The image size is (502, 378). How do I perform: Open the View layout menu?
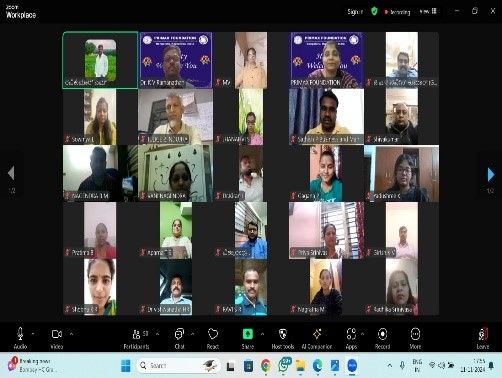tap(428, 11)
